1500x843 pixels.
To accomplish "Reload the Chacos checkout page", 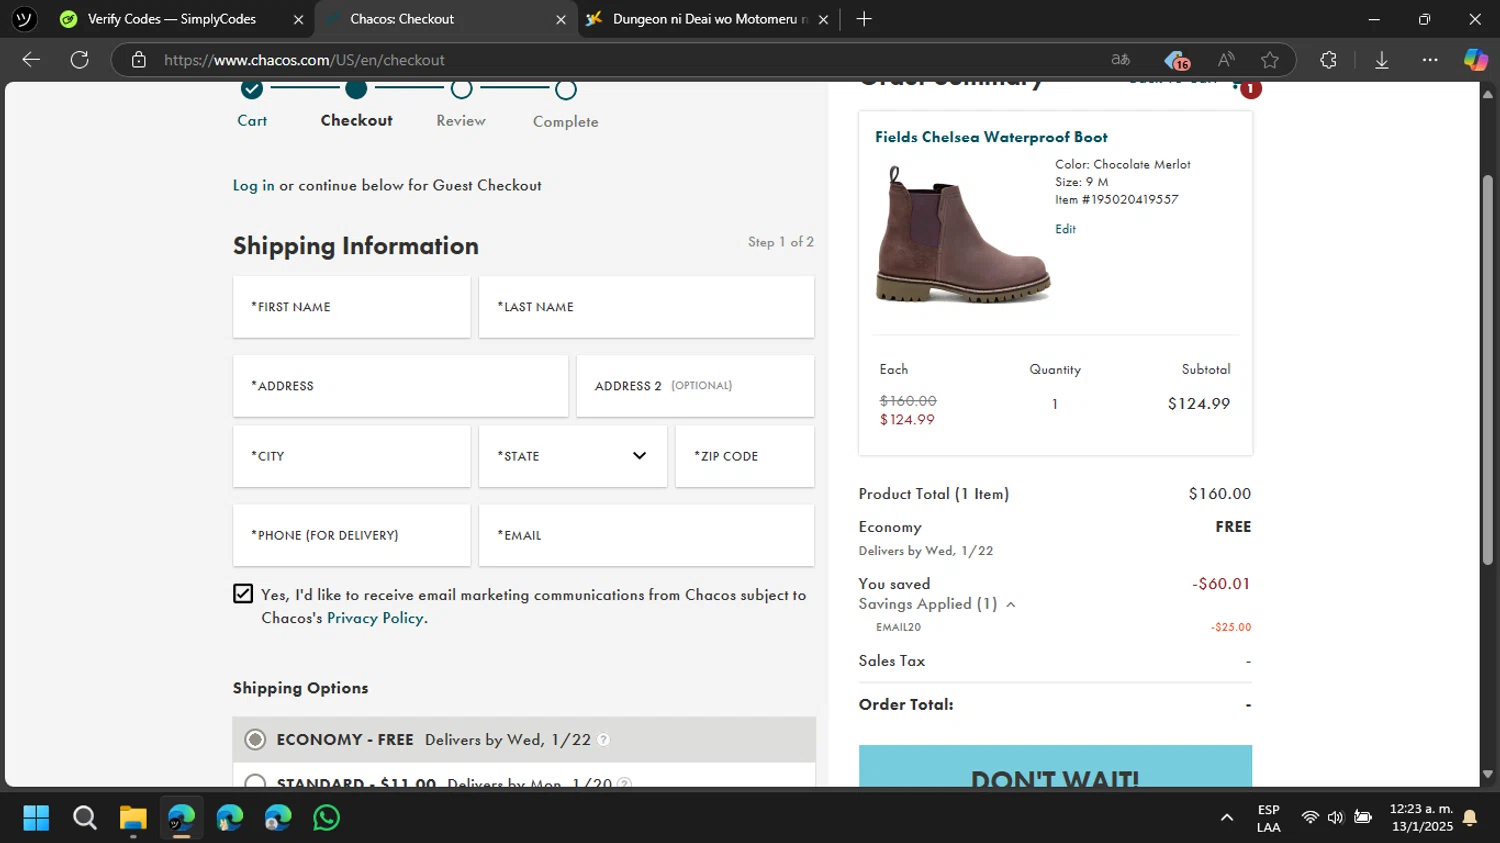I will point(80,60).
